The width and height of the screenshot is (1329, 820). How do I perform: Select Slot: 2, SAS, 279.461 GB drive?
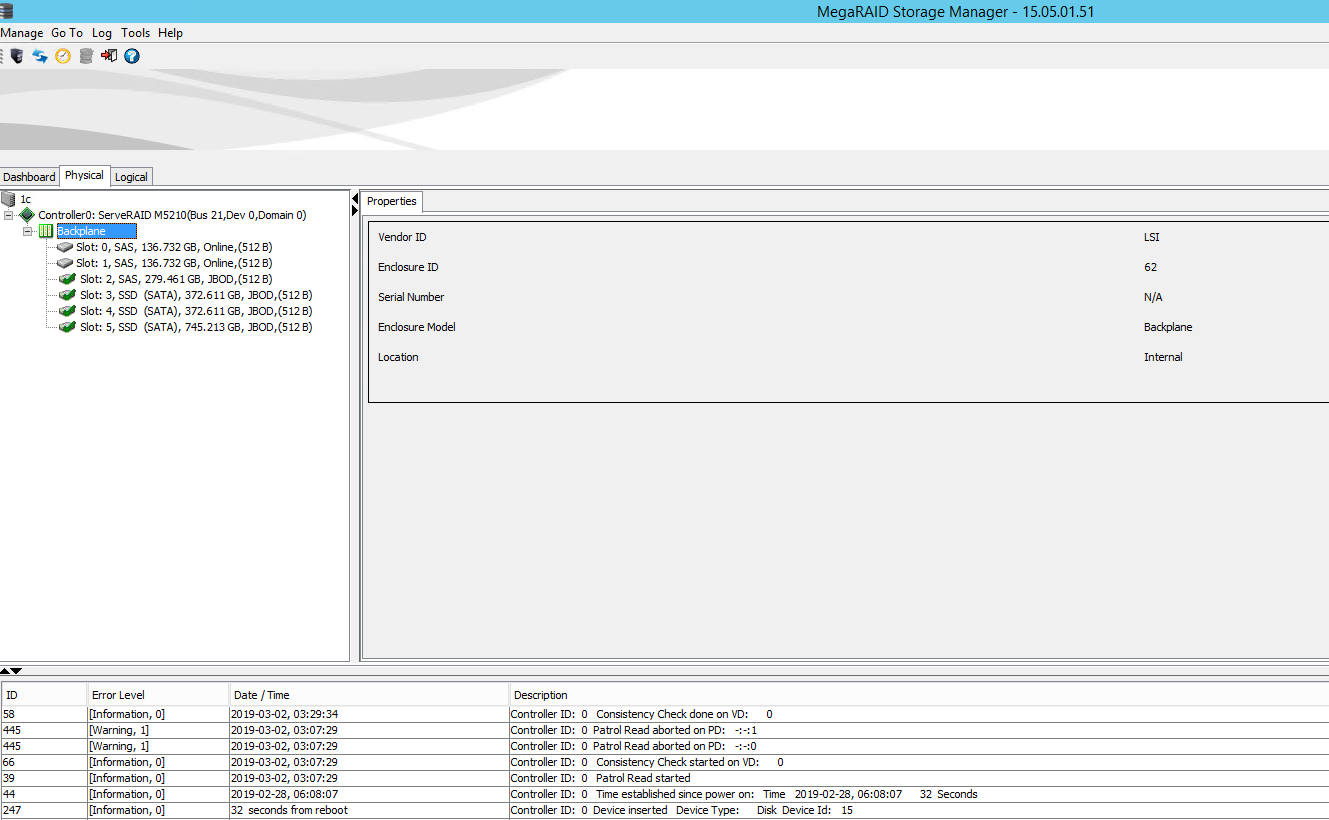click(176, 279)
